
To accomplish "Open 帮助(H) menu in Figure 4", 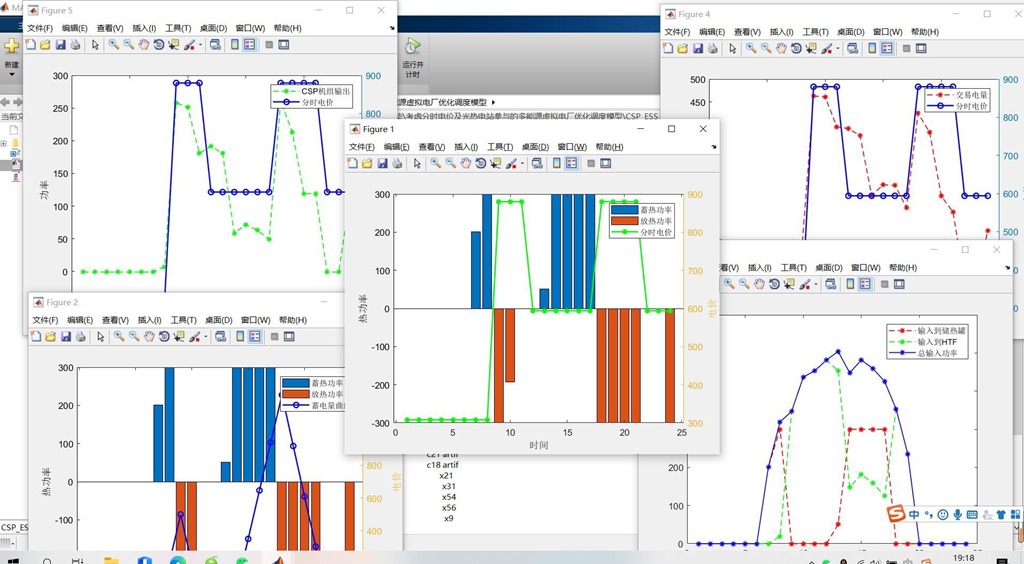I will [x=925, y=32].
